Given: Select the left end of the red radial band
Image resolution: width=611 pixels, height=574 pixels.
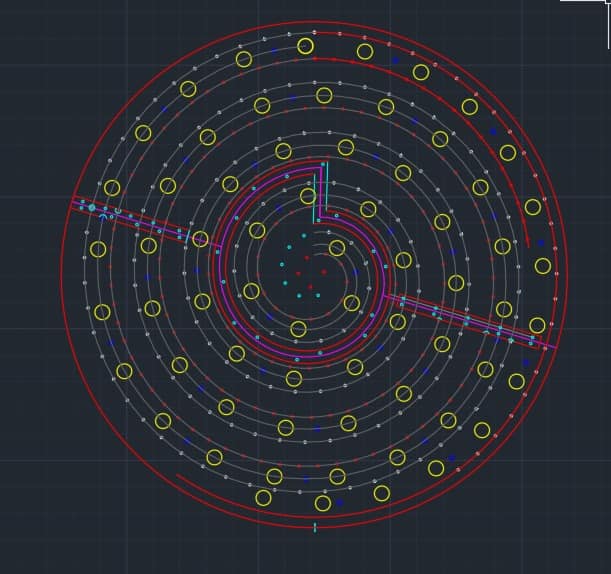Looking at the screenshot, I should (x=75, y=198).
